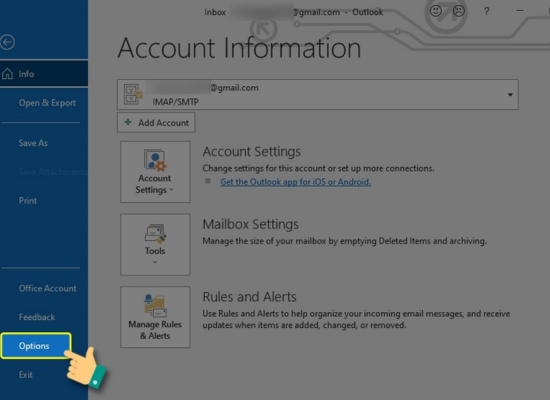This screenshot has height=400, width=550.
Task: Click the frowning face feedback icon
Action: [459, 11]
